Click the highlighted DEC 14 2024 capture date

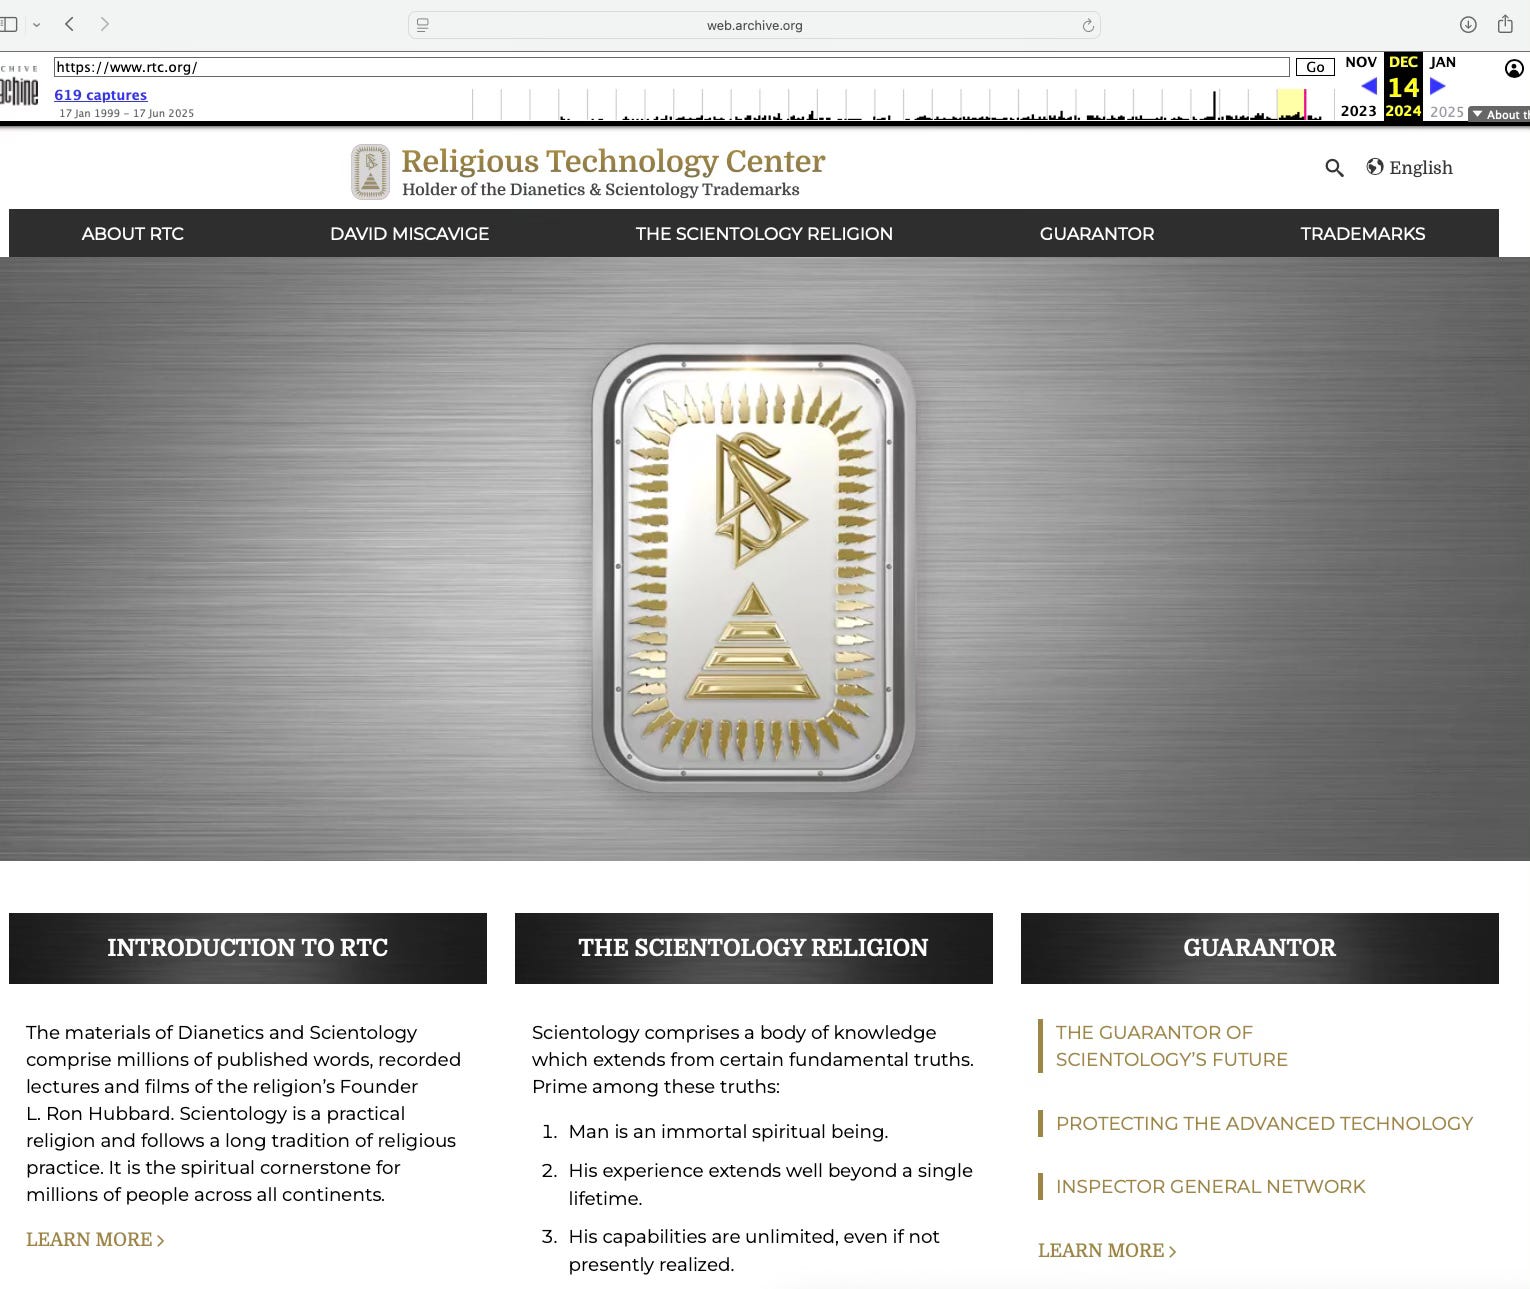pyautogui.click(x=1403, y=87)
